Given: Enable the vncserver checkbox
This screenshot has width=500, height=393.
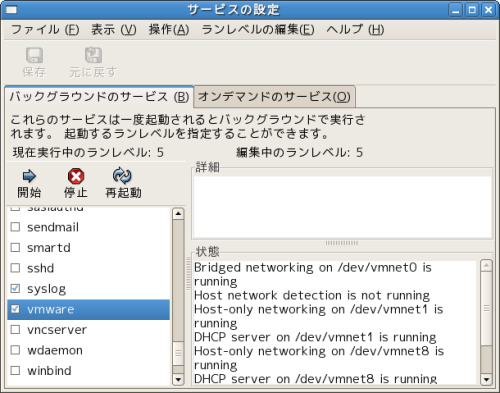Looking at the screenshot, I should [x=15, y=329].
